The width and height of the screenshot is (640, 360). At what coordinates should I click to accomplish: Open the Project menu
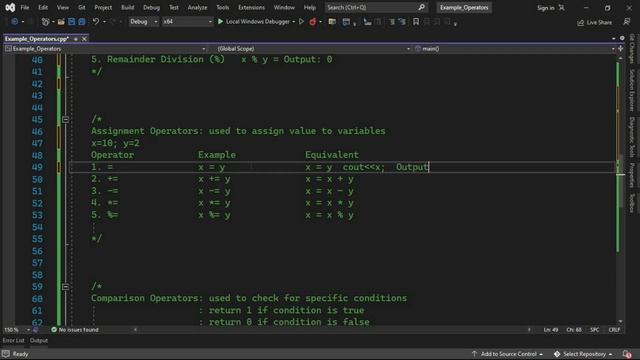103,7
